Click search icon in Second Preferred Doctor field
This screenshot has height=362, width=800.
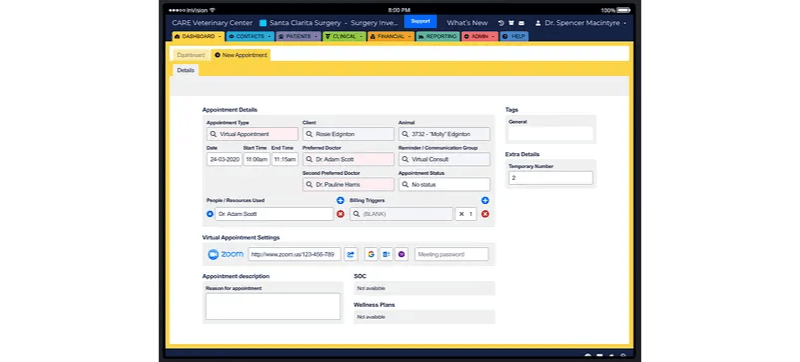click(x=309, y=185)
